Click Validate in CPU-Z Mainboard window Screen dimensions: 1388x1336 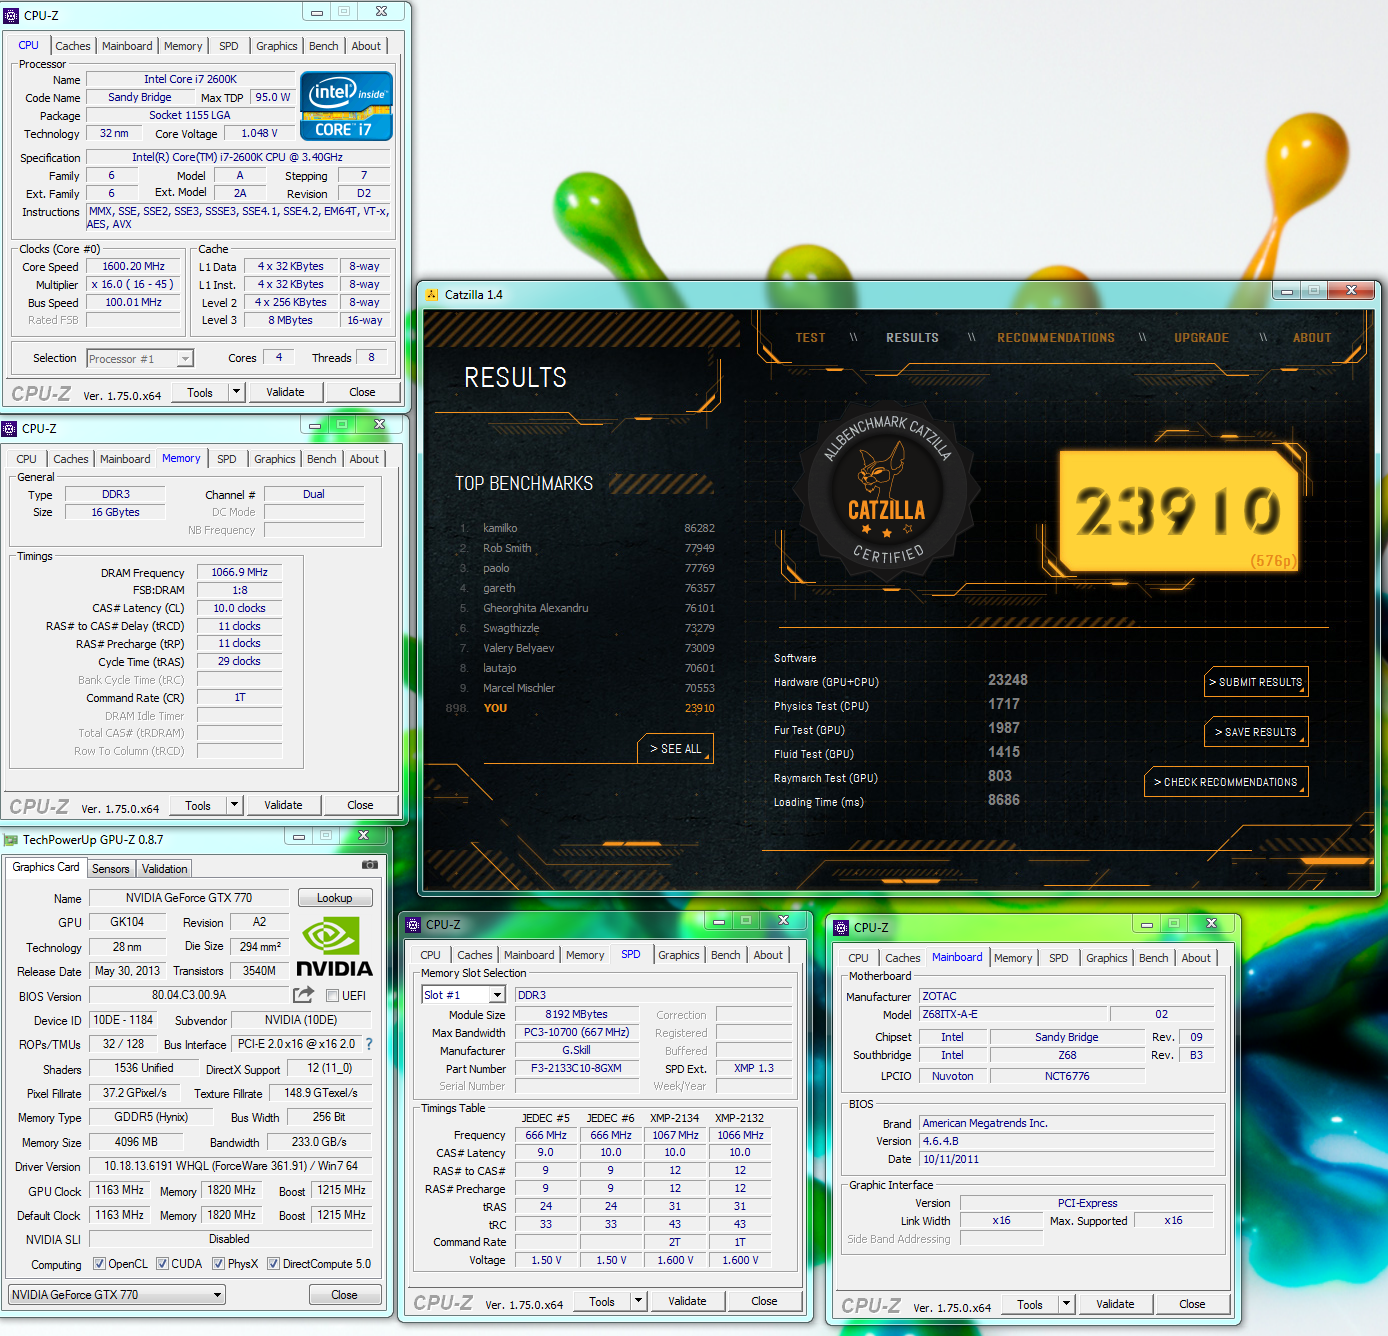point(1115,1304)
